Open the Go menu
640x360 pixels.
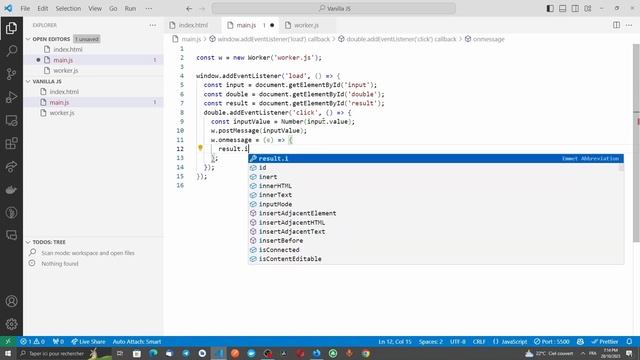tap(113, 9)
